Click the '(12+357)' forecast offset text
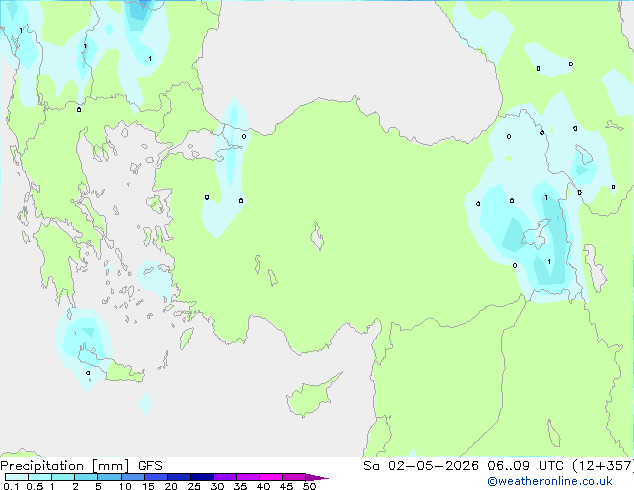 click(603, 466)
